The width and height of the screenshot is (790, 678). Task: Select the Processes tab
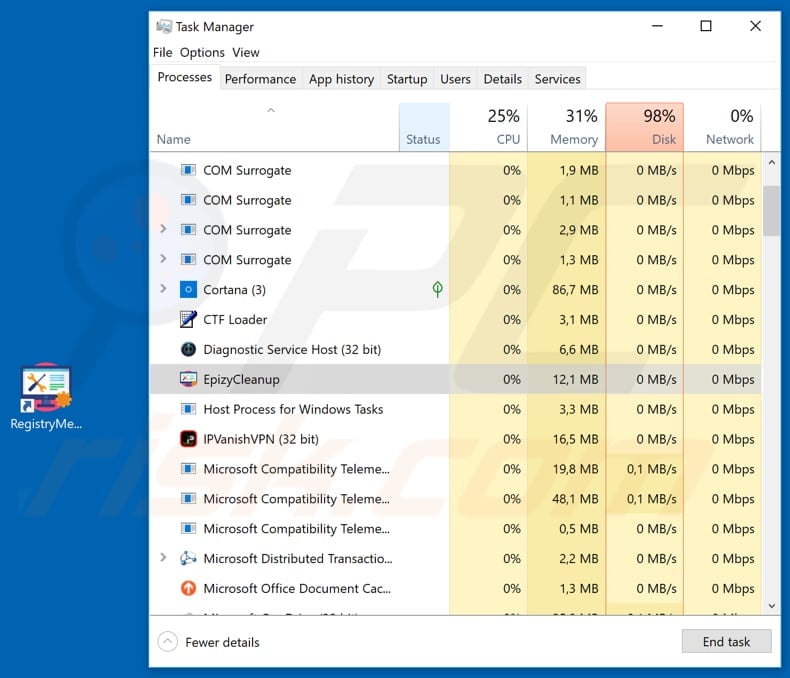(x=185, y=77)
